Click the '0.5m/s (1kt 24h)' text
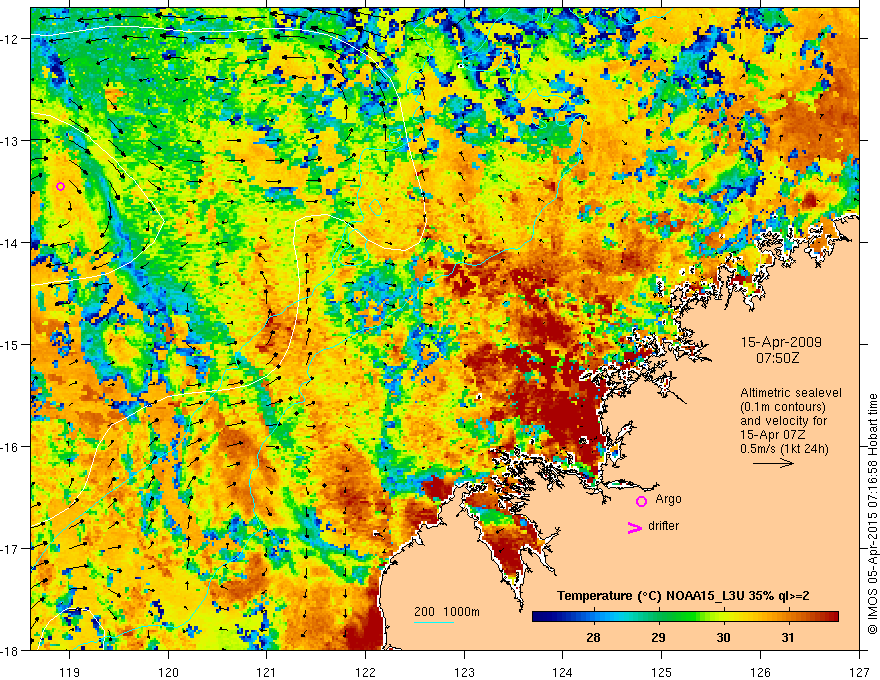The image size is (880, 680). [x=784, y=449]
